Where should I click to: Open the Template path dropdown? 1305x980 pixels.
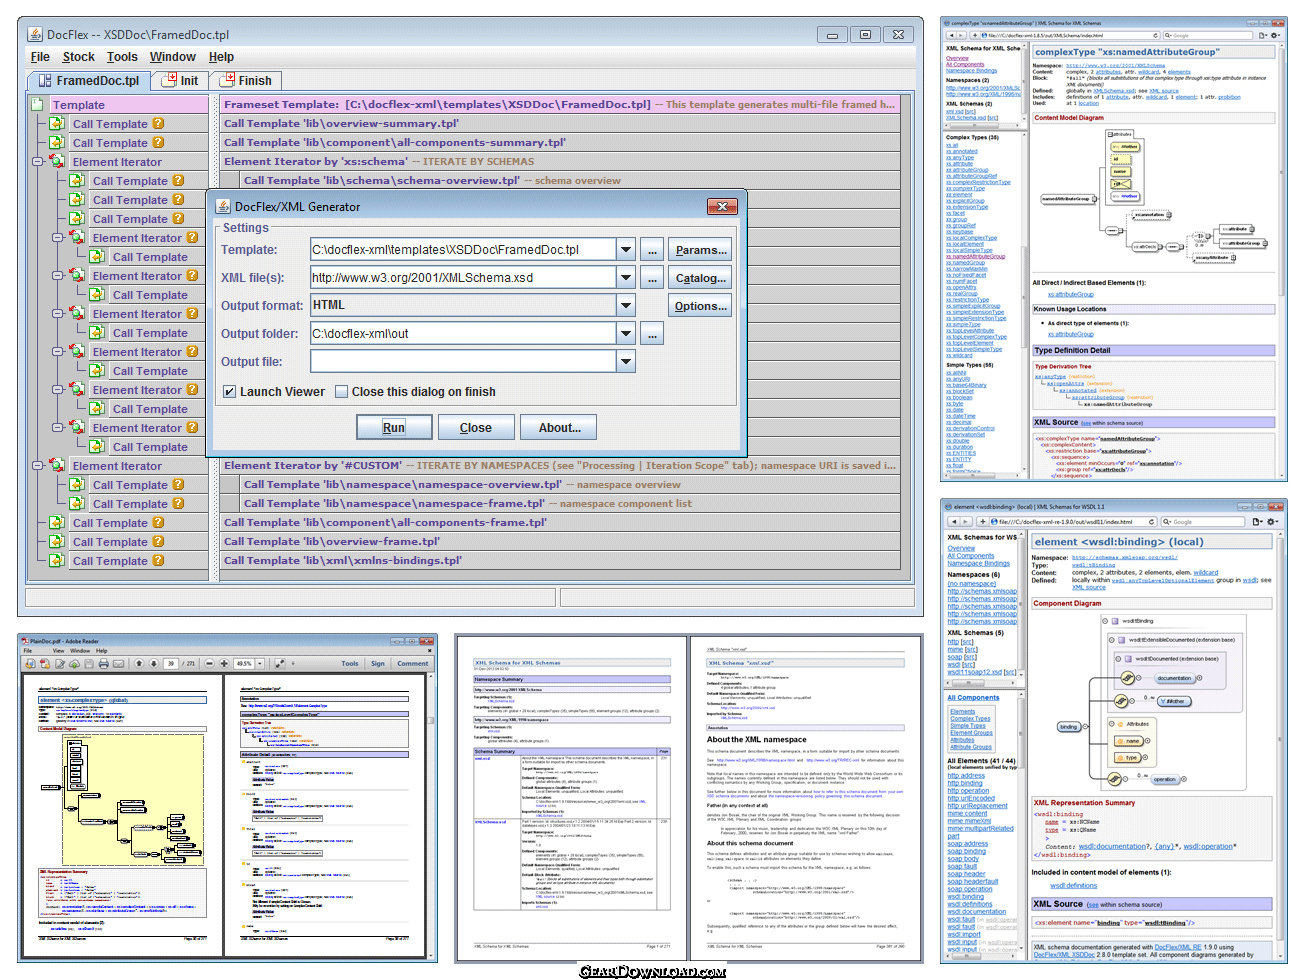coord(625,250)
